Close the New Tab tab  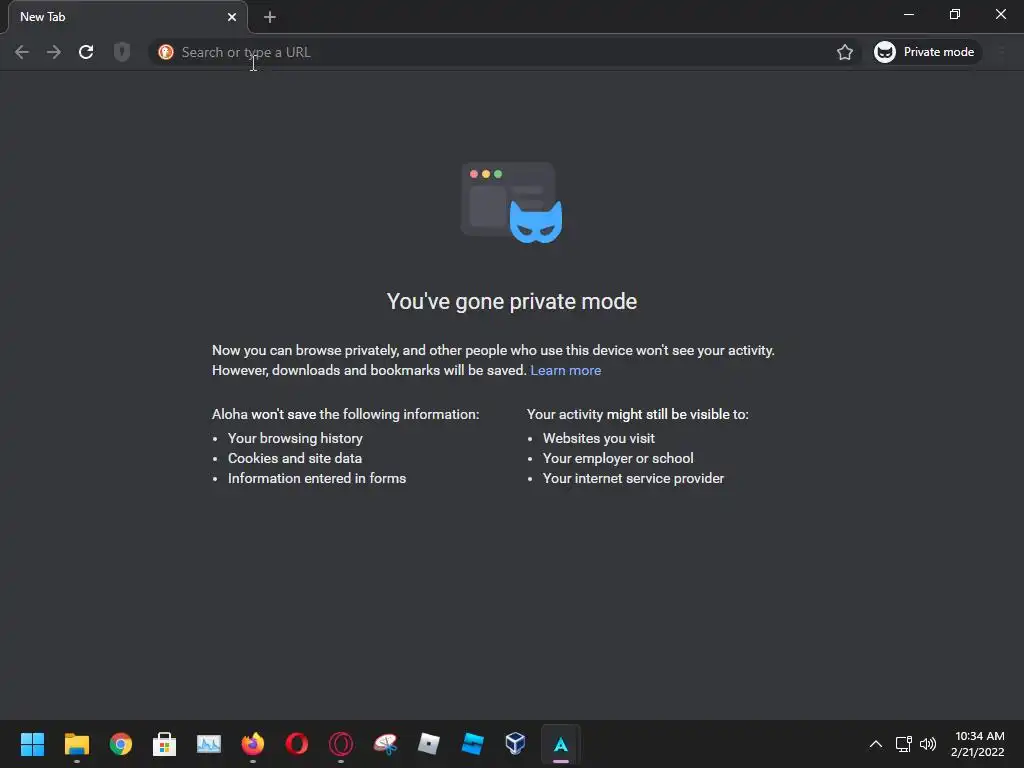point(232,17)
